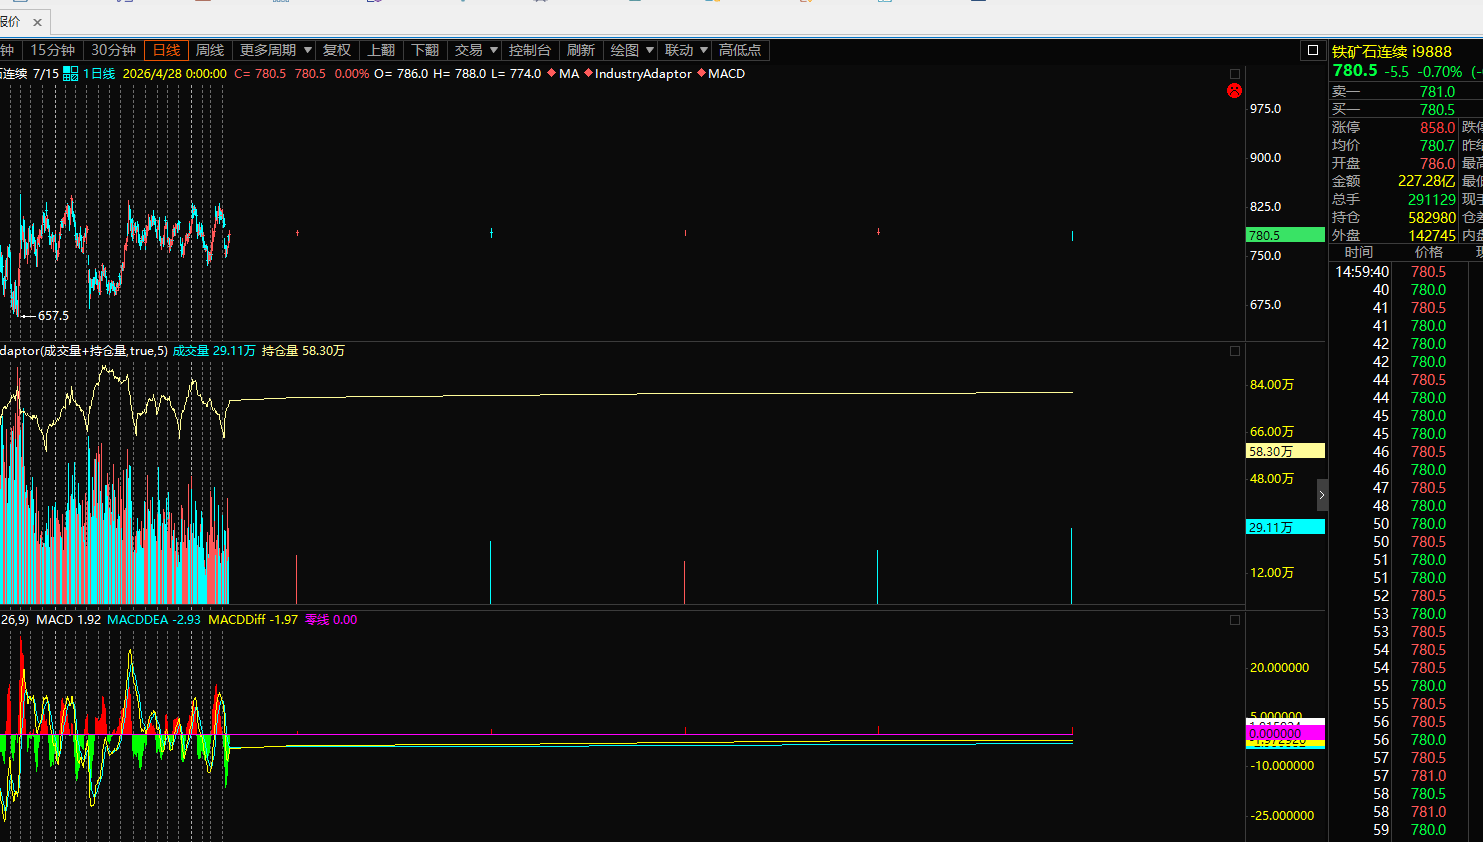Open the grid icon before 1日线

coord(71,74)
